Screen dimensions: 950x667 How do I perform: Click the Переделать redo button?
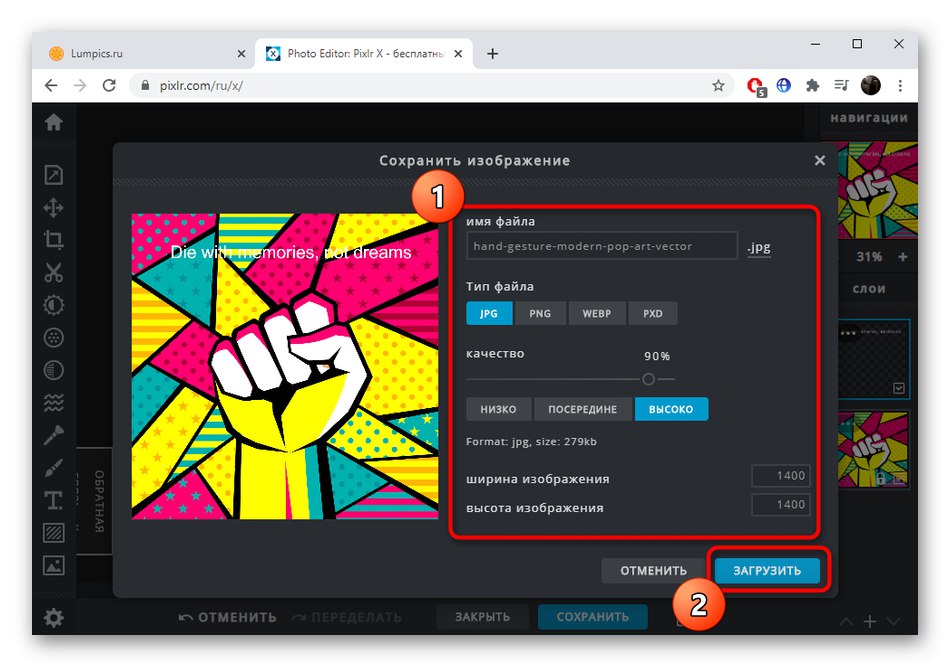pos(347,617)
